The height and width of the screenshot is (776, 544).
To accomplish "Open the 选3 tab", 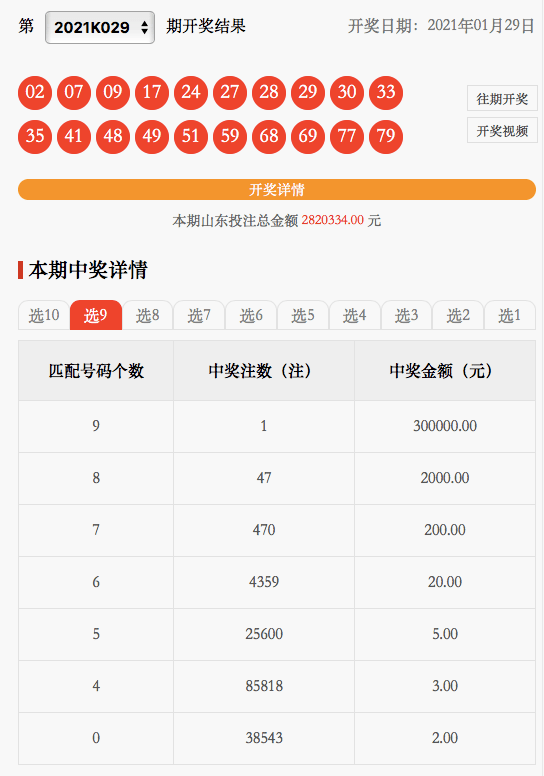I will coord(406,315).
